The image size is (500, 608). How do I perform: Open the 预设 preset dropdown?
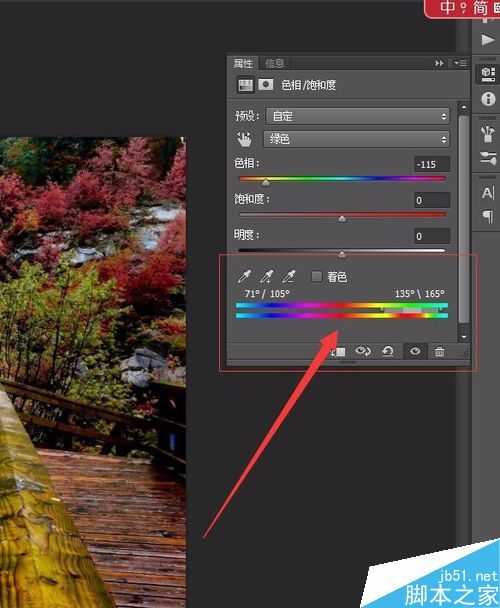click(x=357, y=116)
